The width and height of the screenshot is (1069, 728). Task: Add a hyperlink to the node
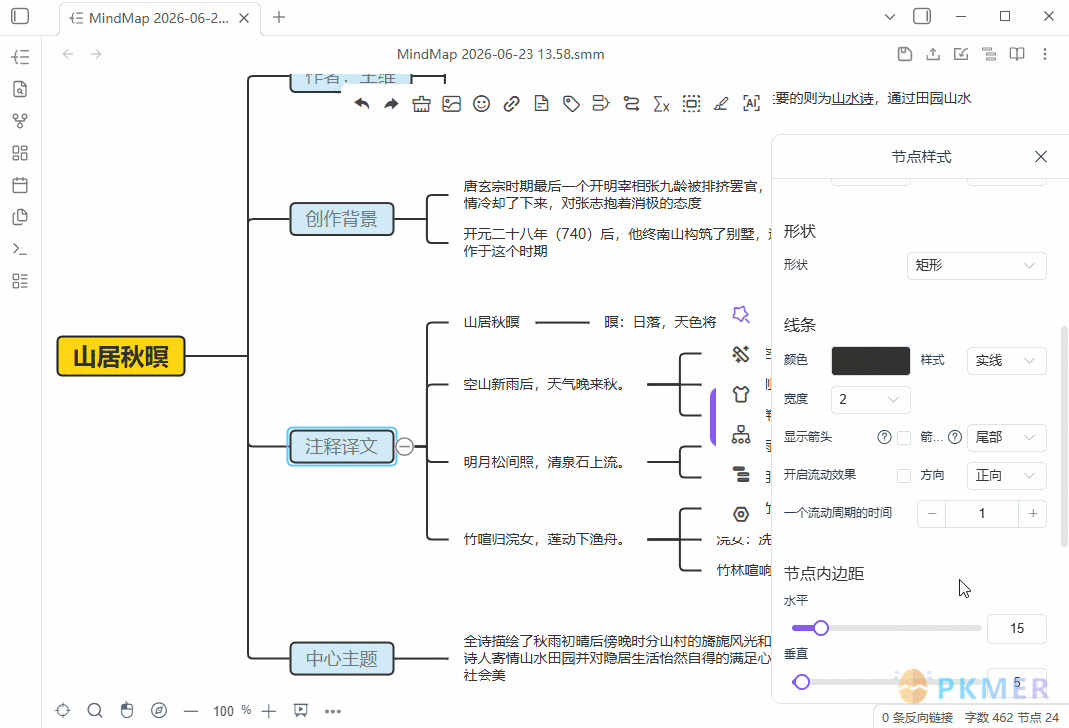pyautogui.click(x=511, y=104)
